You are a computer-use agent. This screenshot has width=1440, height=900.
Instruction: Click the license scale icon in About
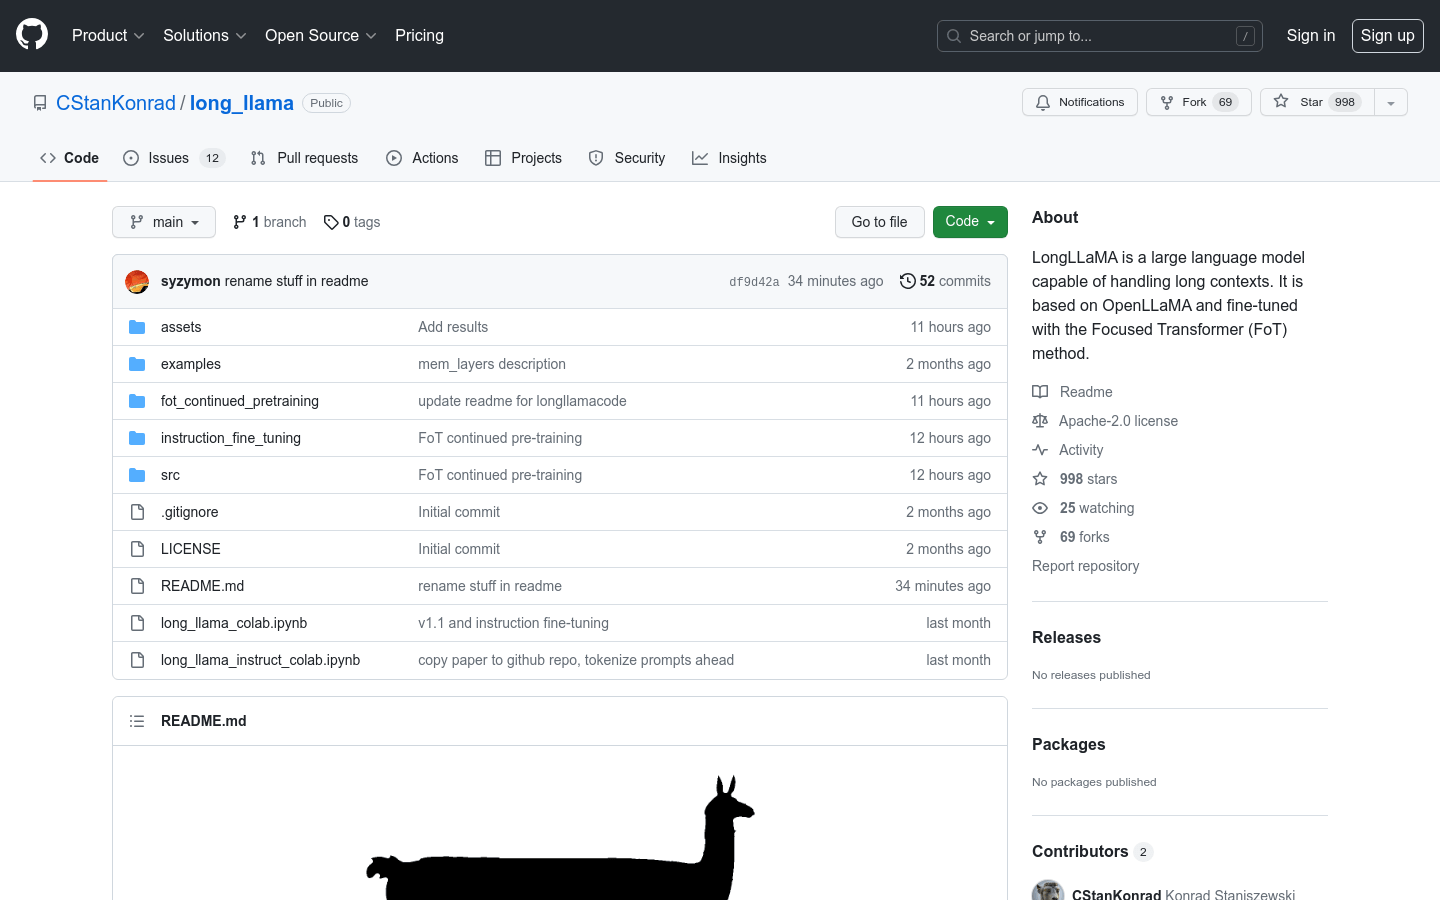click(1040, 421)
